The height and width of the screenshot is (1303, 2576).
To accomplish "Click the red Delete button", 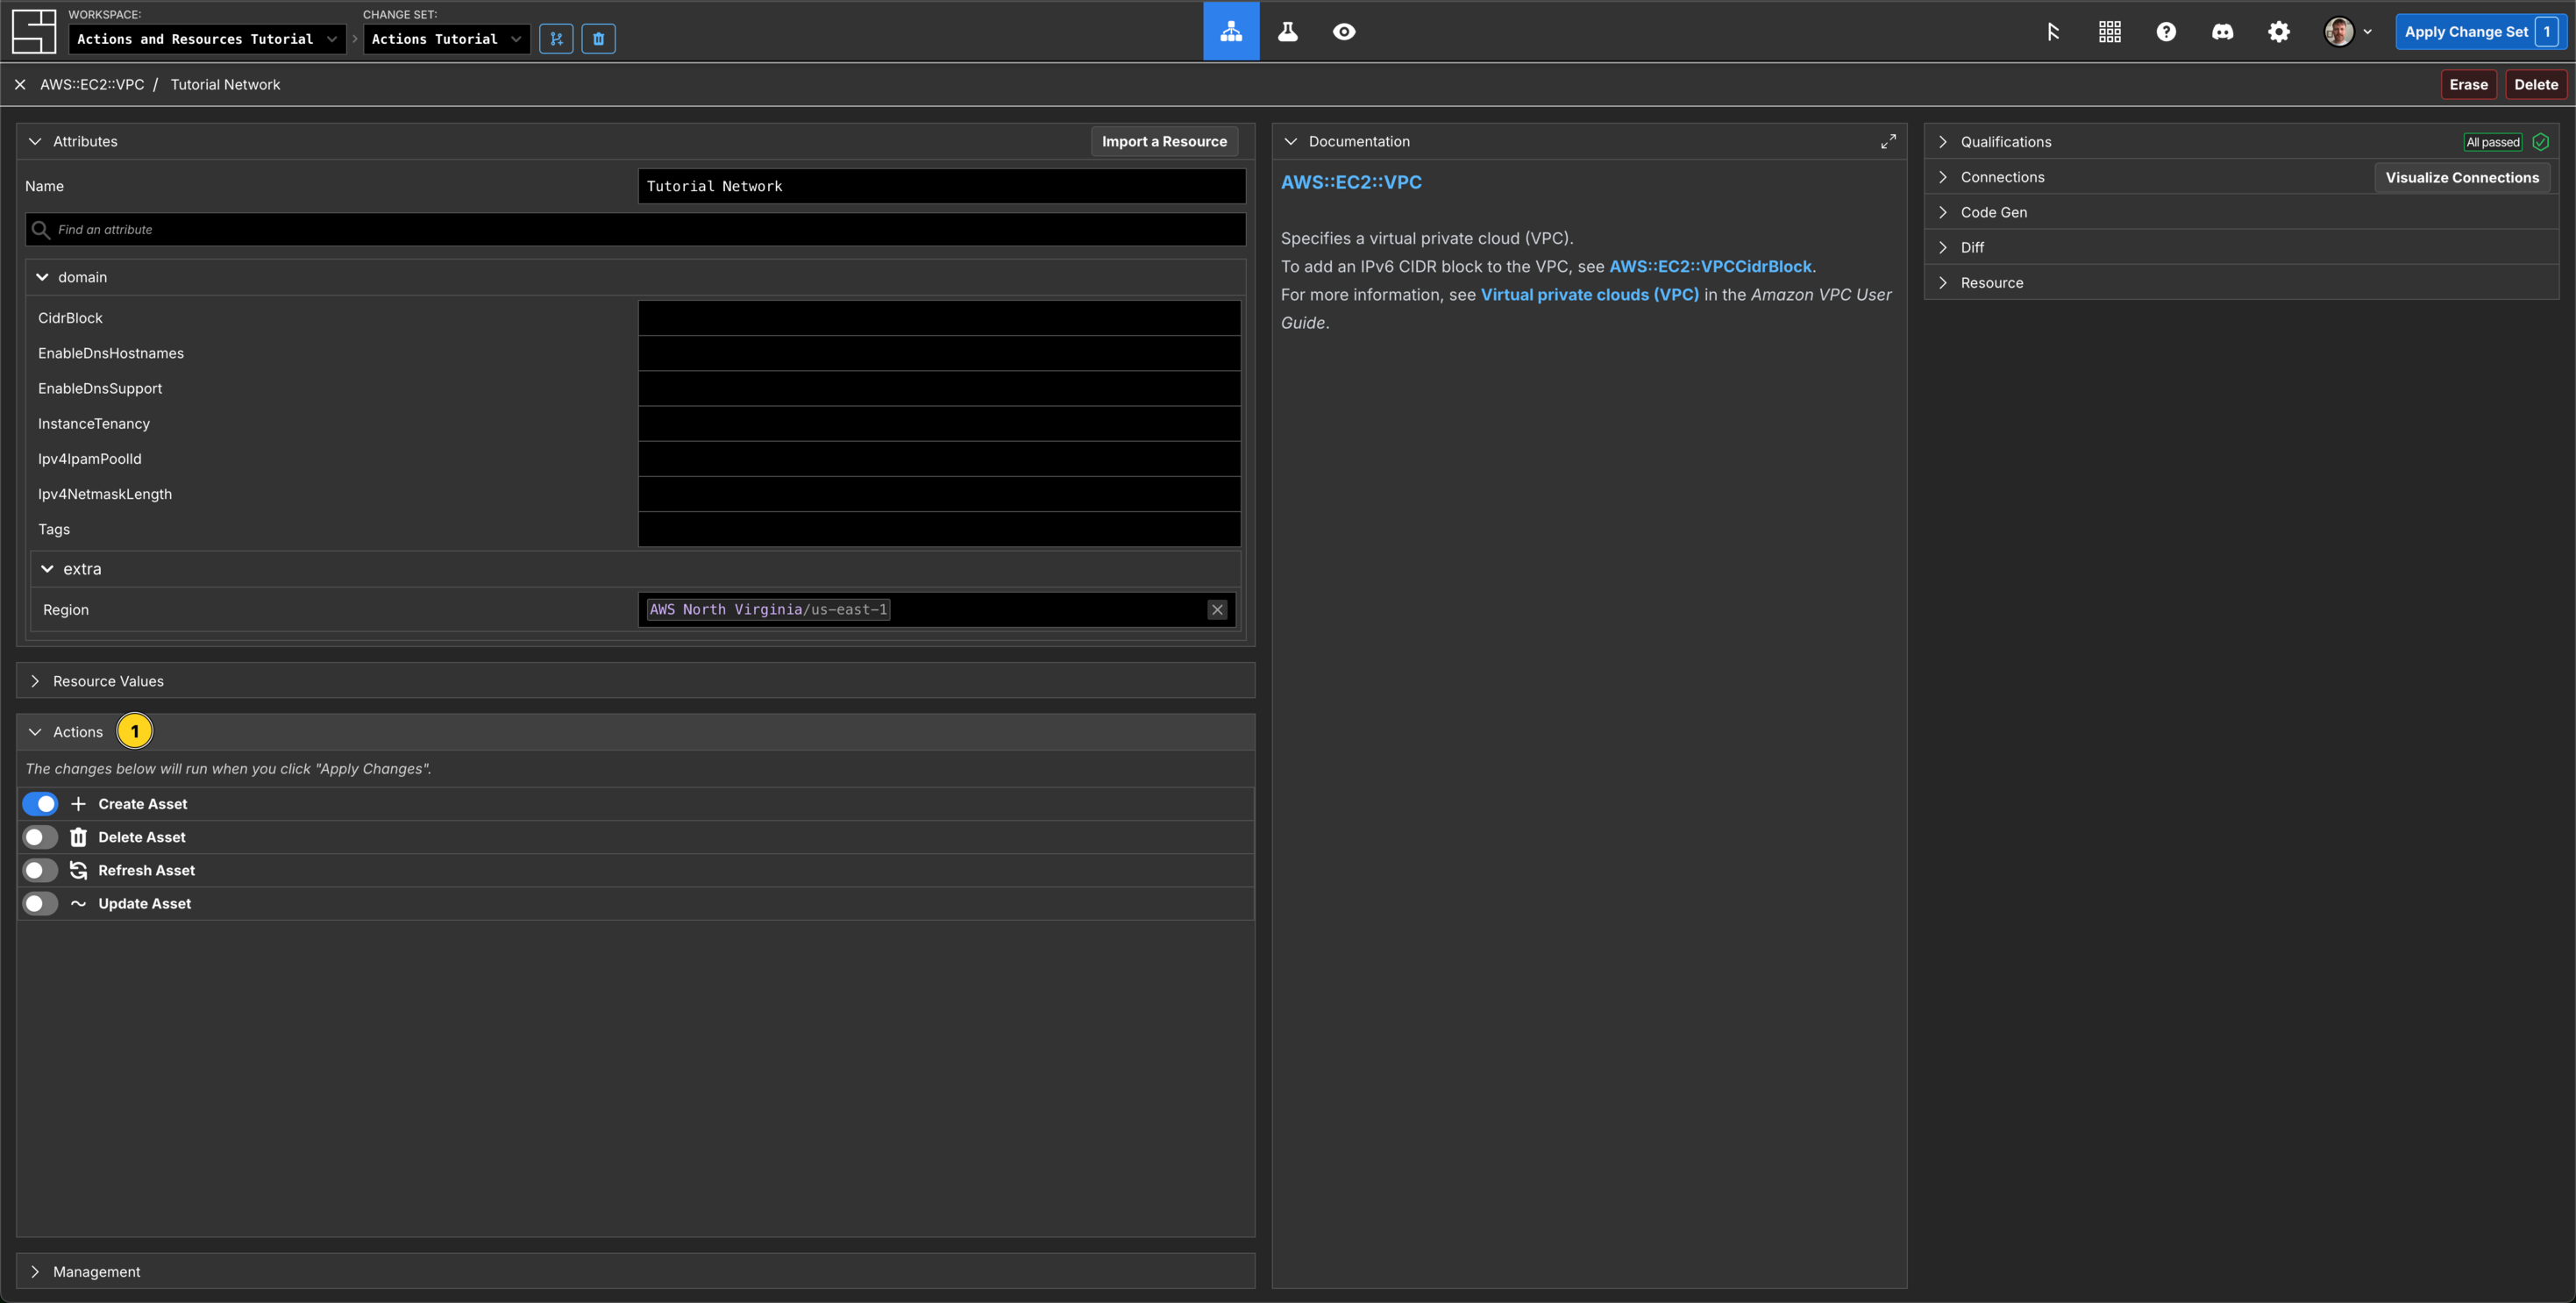I will (x=2536, y=85).
